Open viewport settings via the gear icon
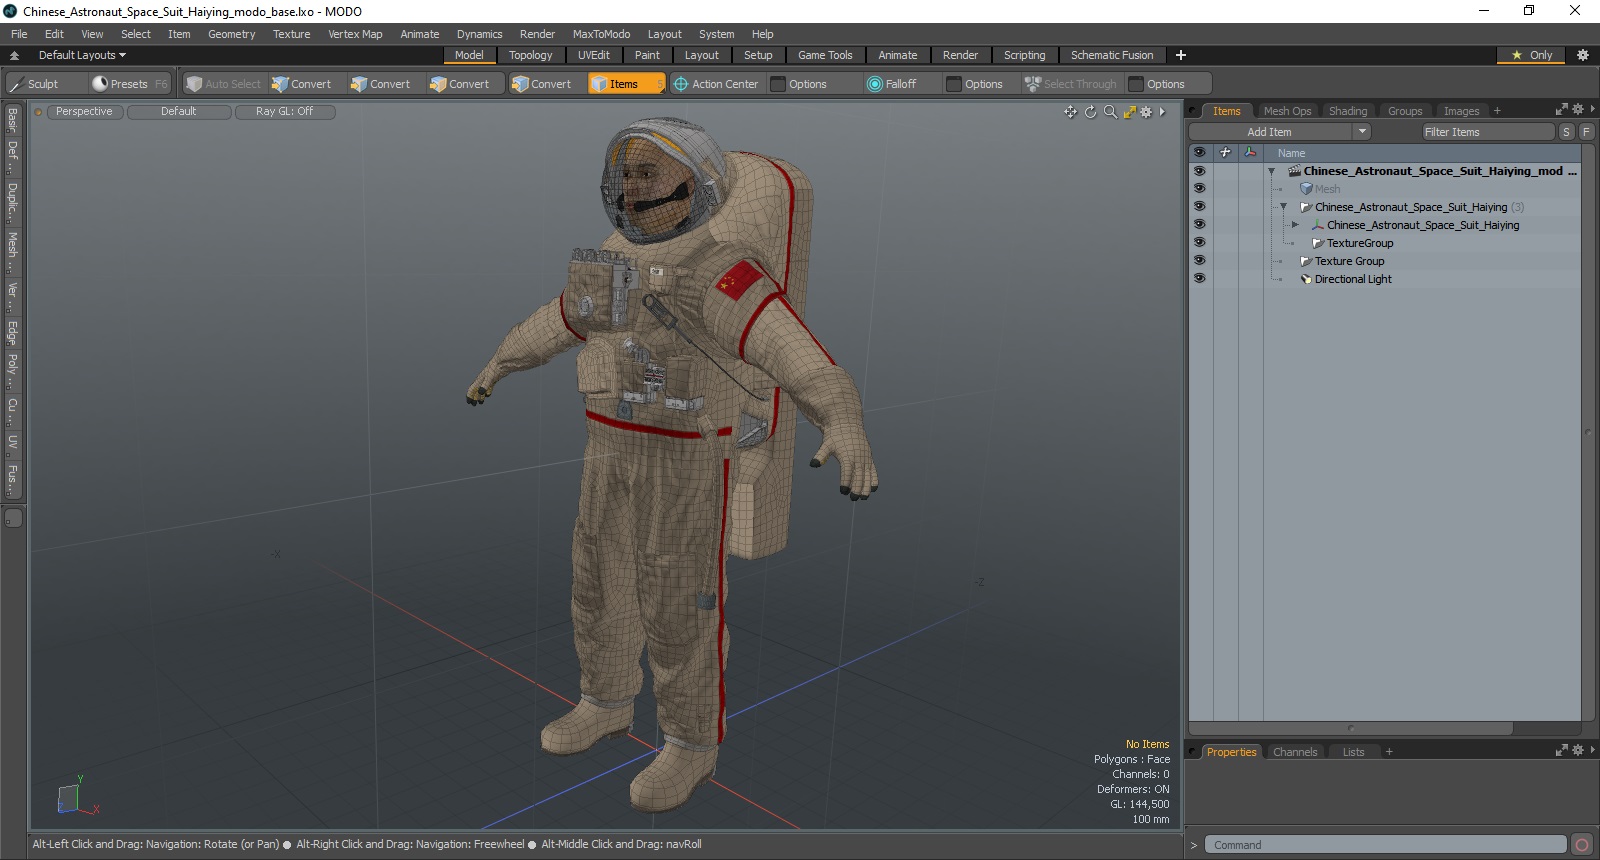The image size is (1600, 860). 1146,112
